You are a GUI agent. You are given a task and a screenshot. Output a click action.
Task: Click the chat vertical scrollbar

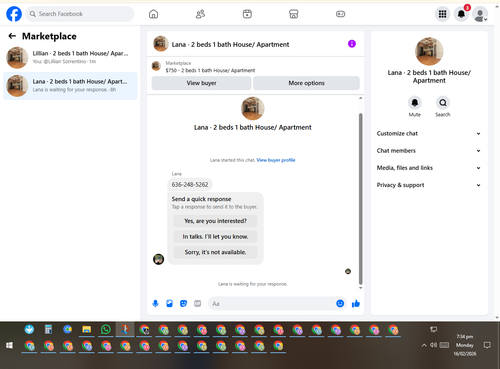point(360,198)
